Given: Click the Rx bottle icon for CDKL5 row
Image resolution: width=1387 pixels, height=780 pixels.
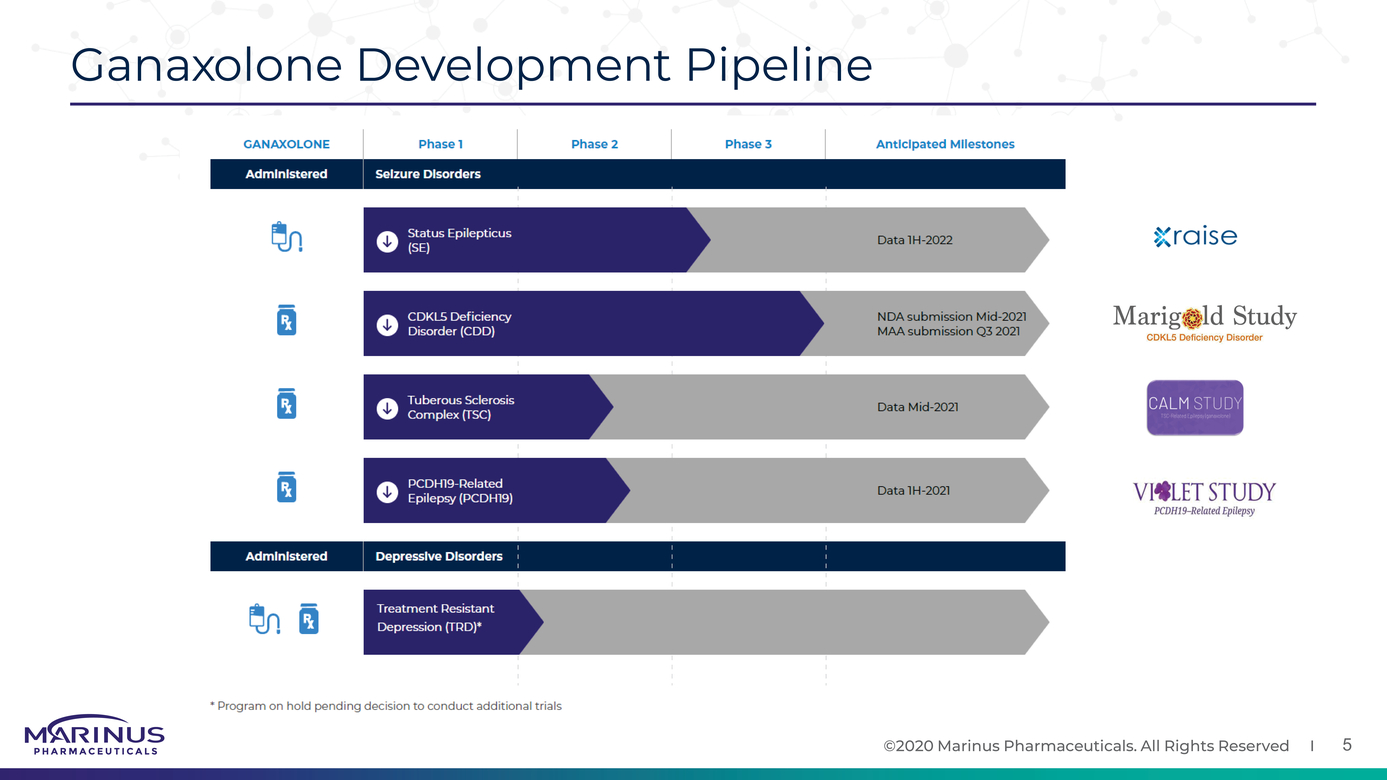Looking at the screenshot, I should [x=286, y=320].
